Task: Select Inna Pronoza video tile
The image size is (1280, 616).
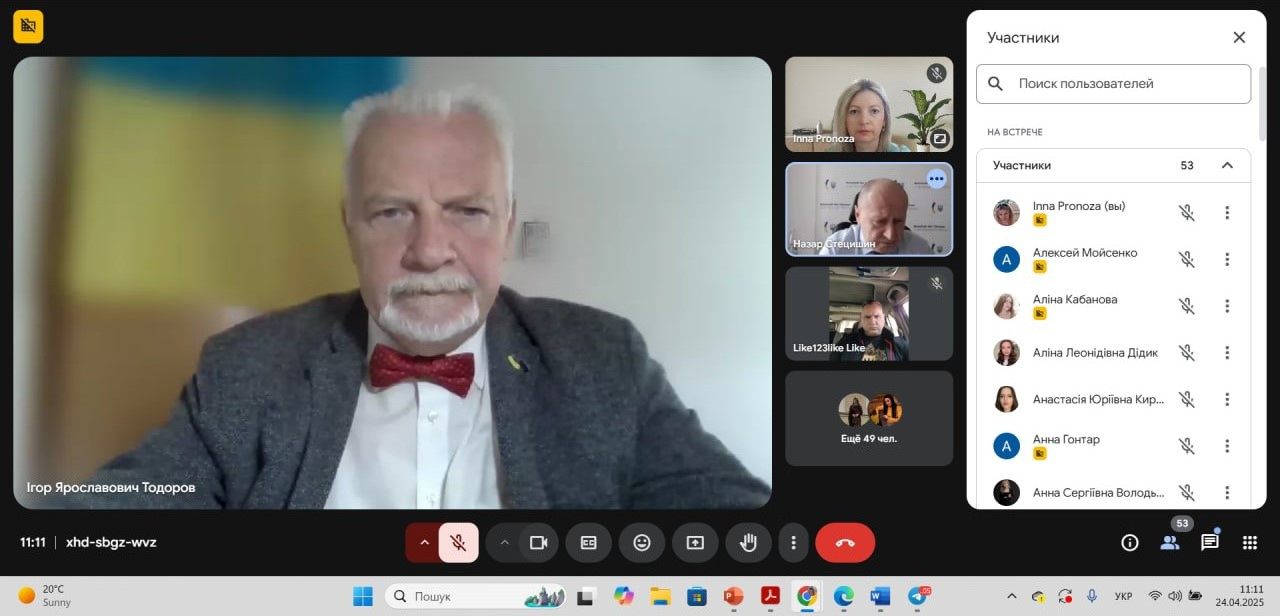Action: click(x=869, y=104)
